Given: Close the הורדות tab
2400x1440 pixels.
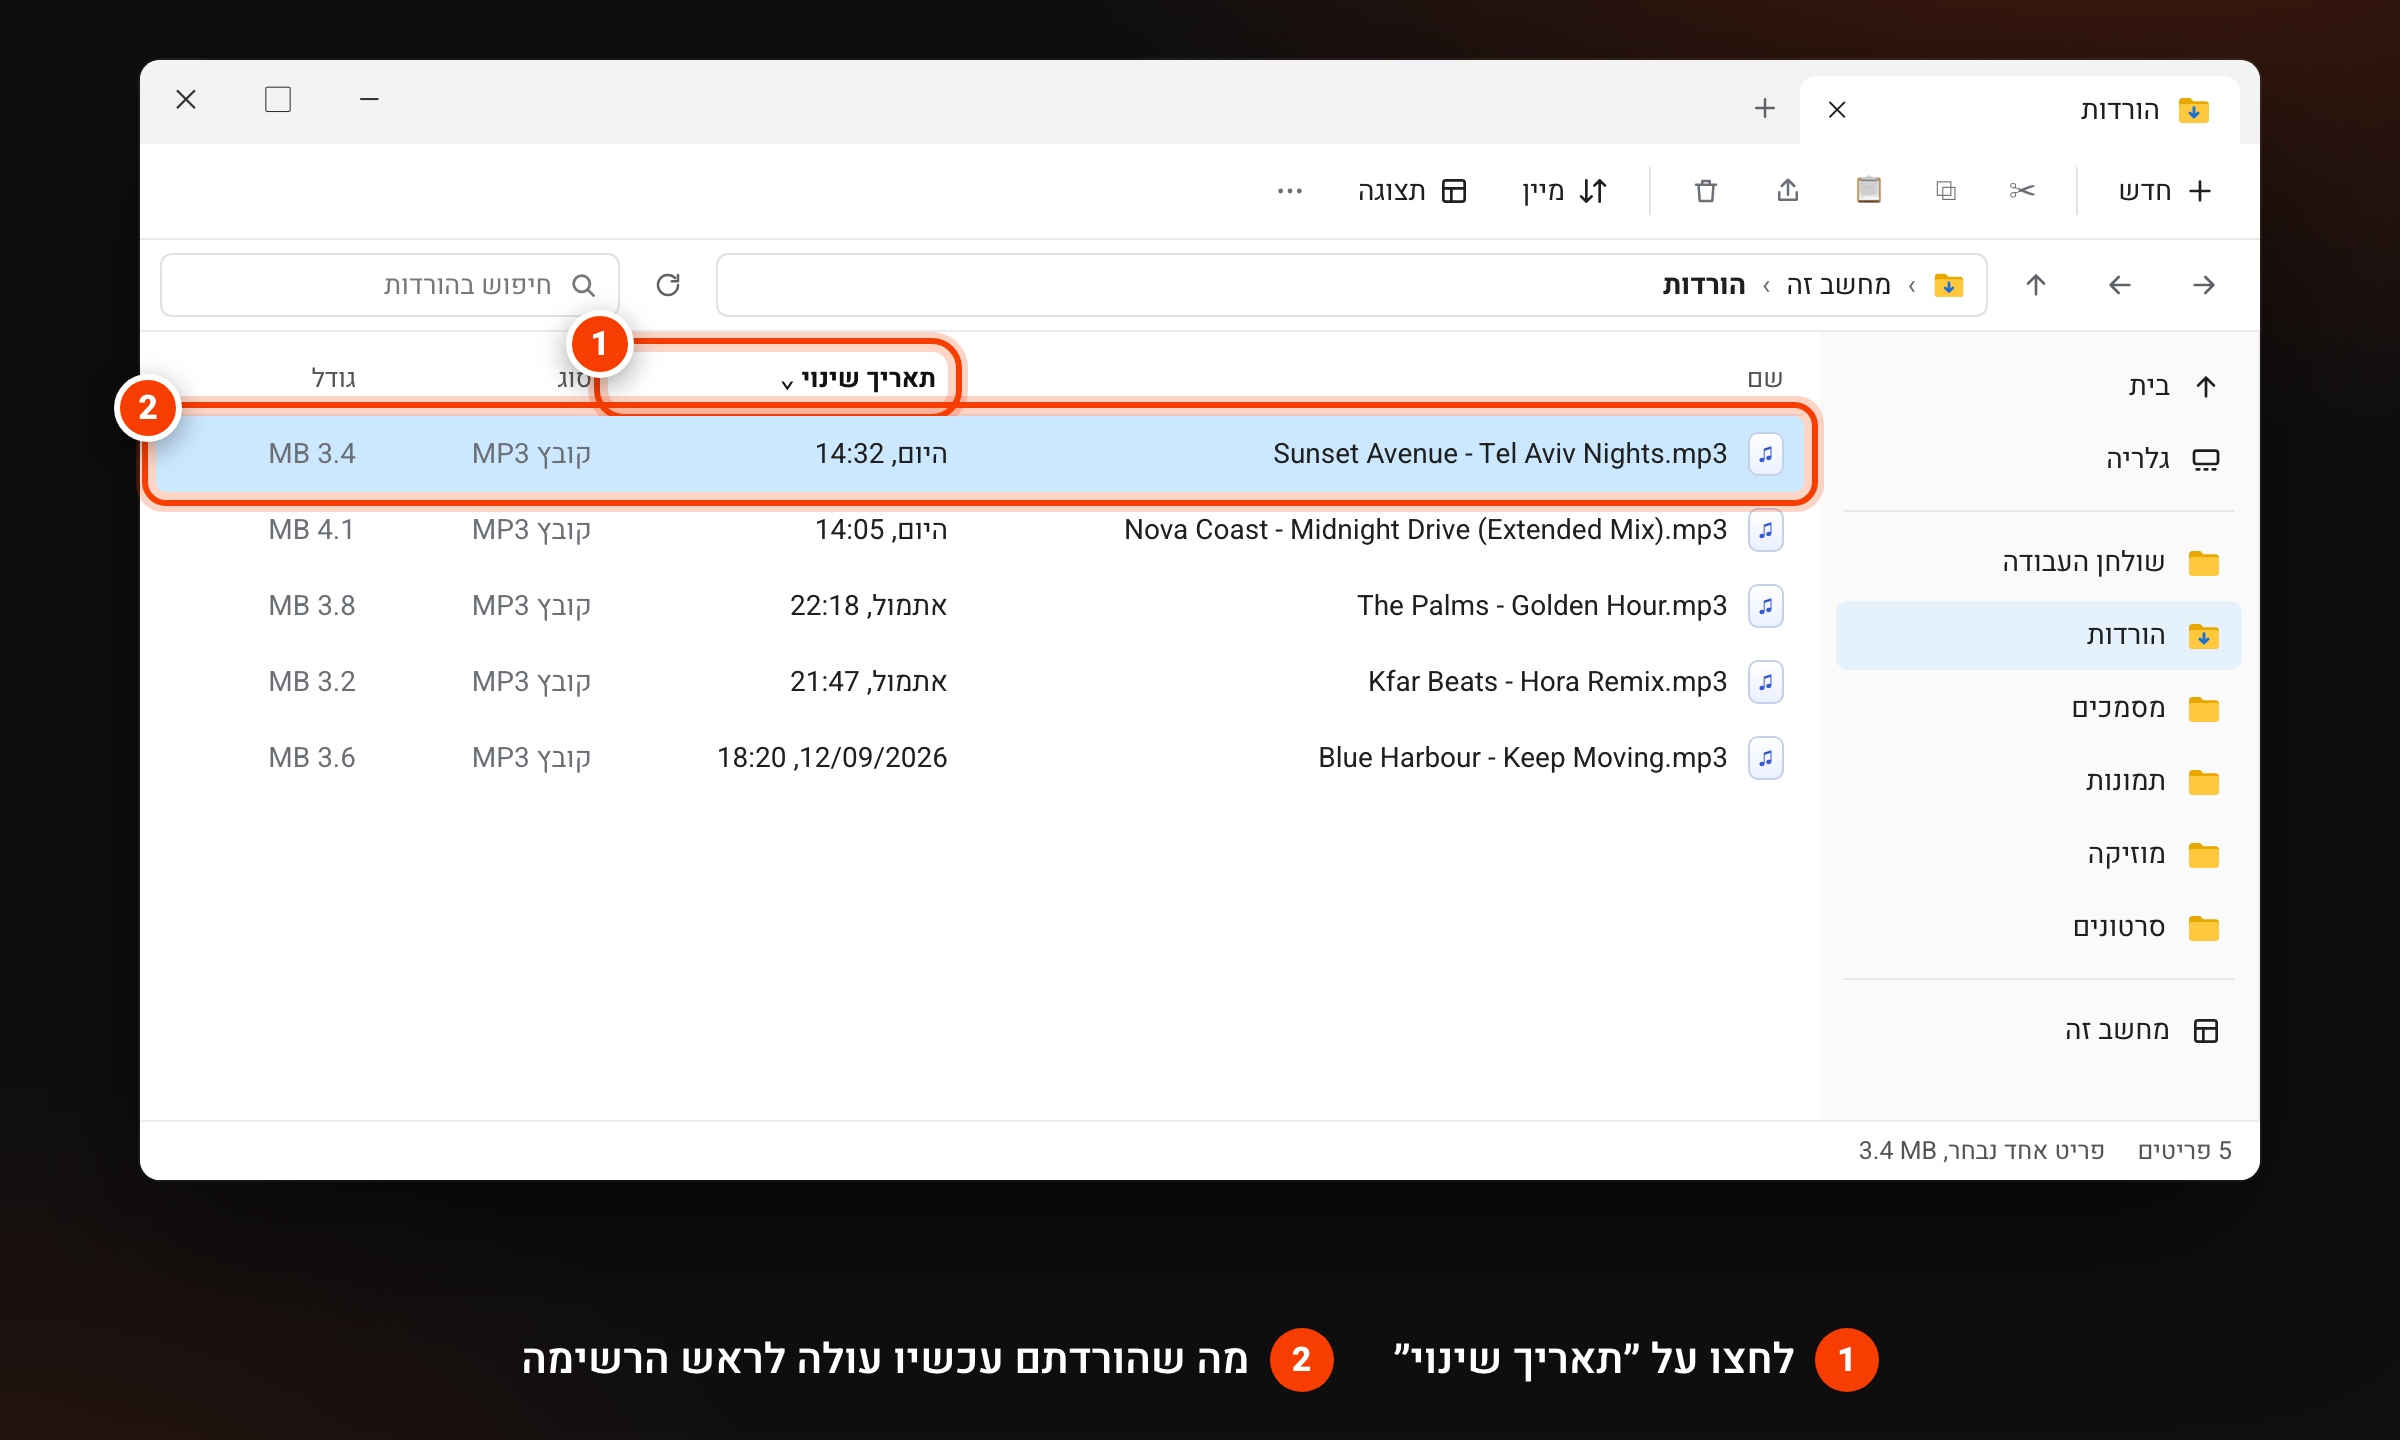Looking at the screenshot, I should [x=1837, y=109].
